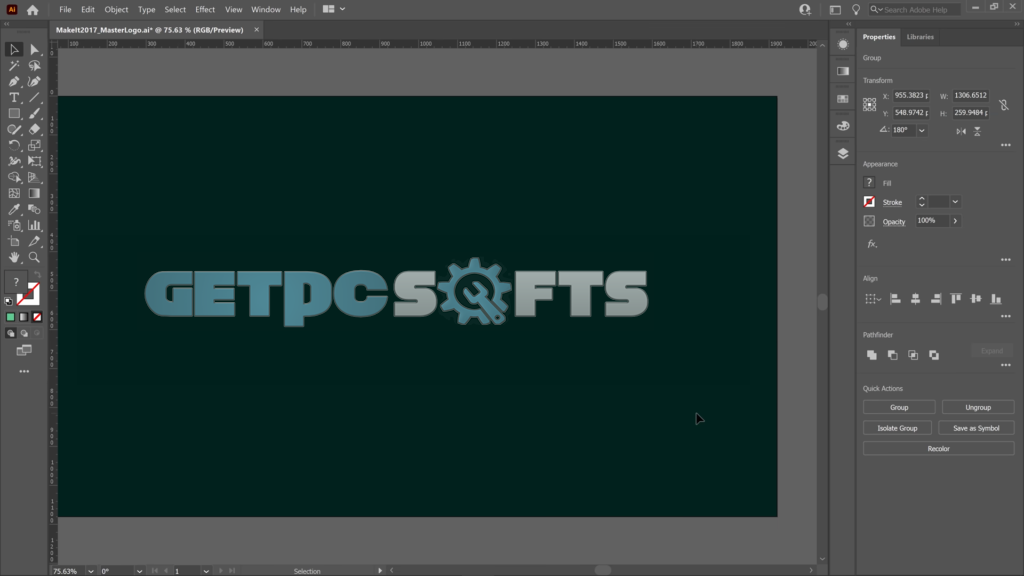Image resolution: width=1024 pixels, height=576 pixels.
Task: Open the Object menu
Action: (x=116, y=10)
